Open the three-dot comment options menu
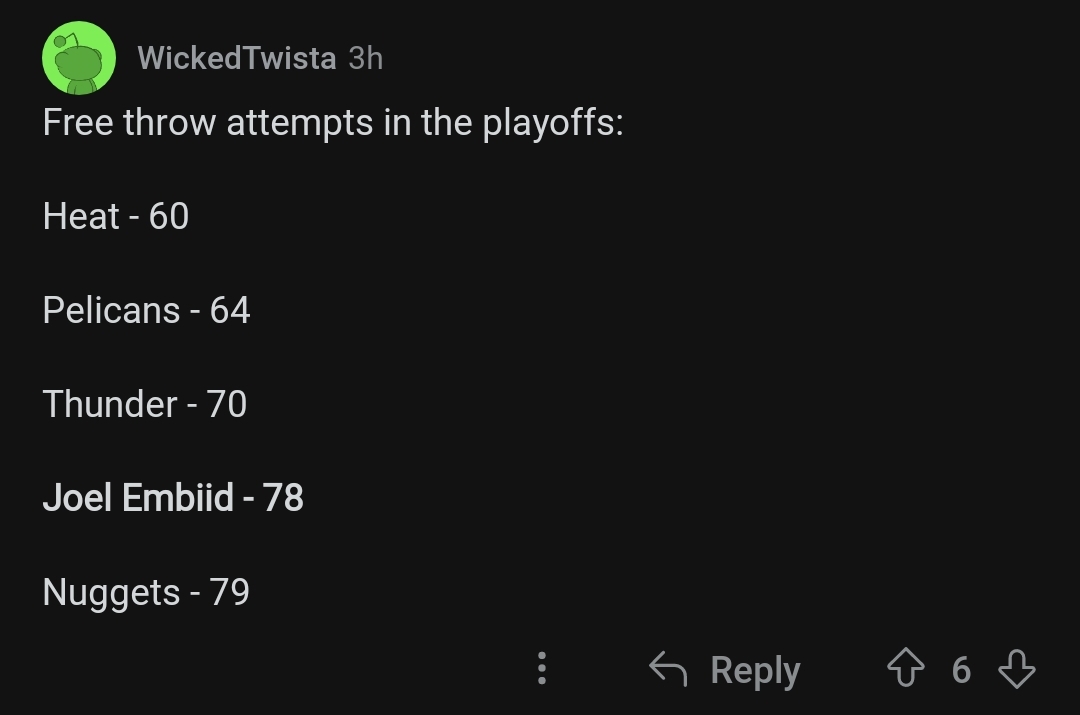This screenshot has height=715, width=1080. coord(542,668)
